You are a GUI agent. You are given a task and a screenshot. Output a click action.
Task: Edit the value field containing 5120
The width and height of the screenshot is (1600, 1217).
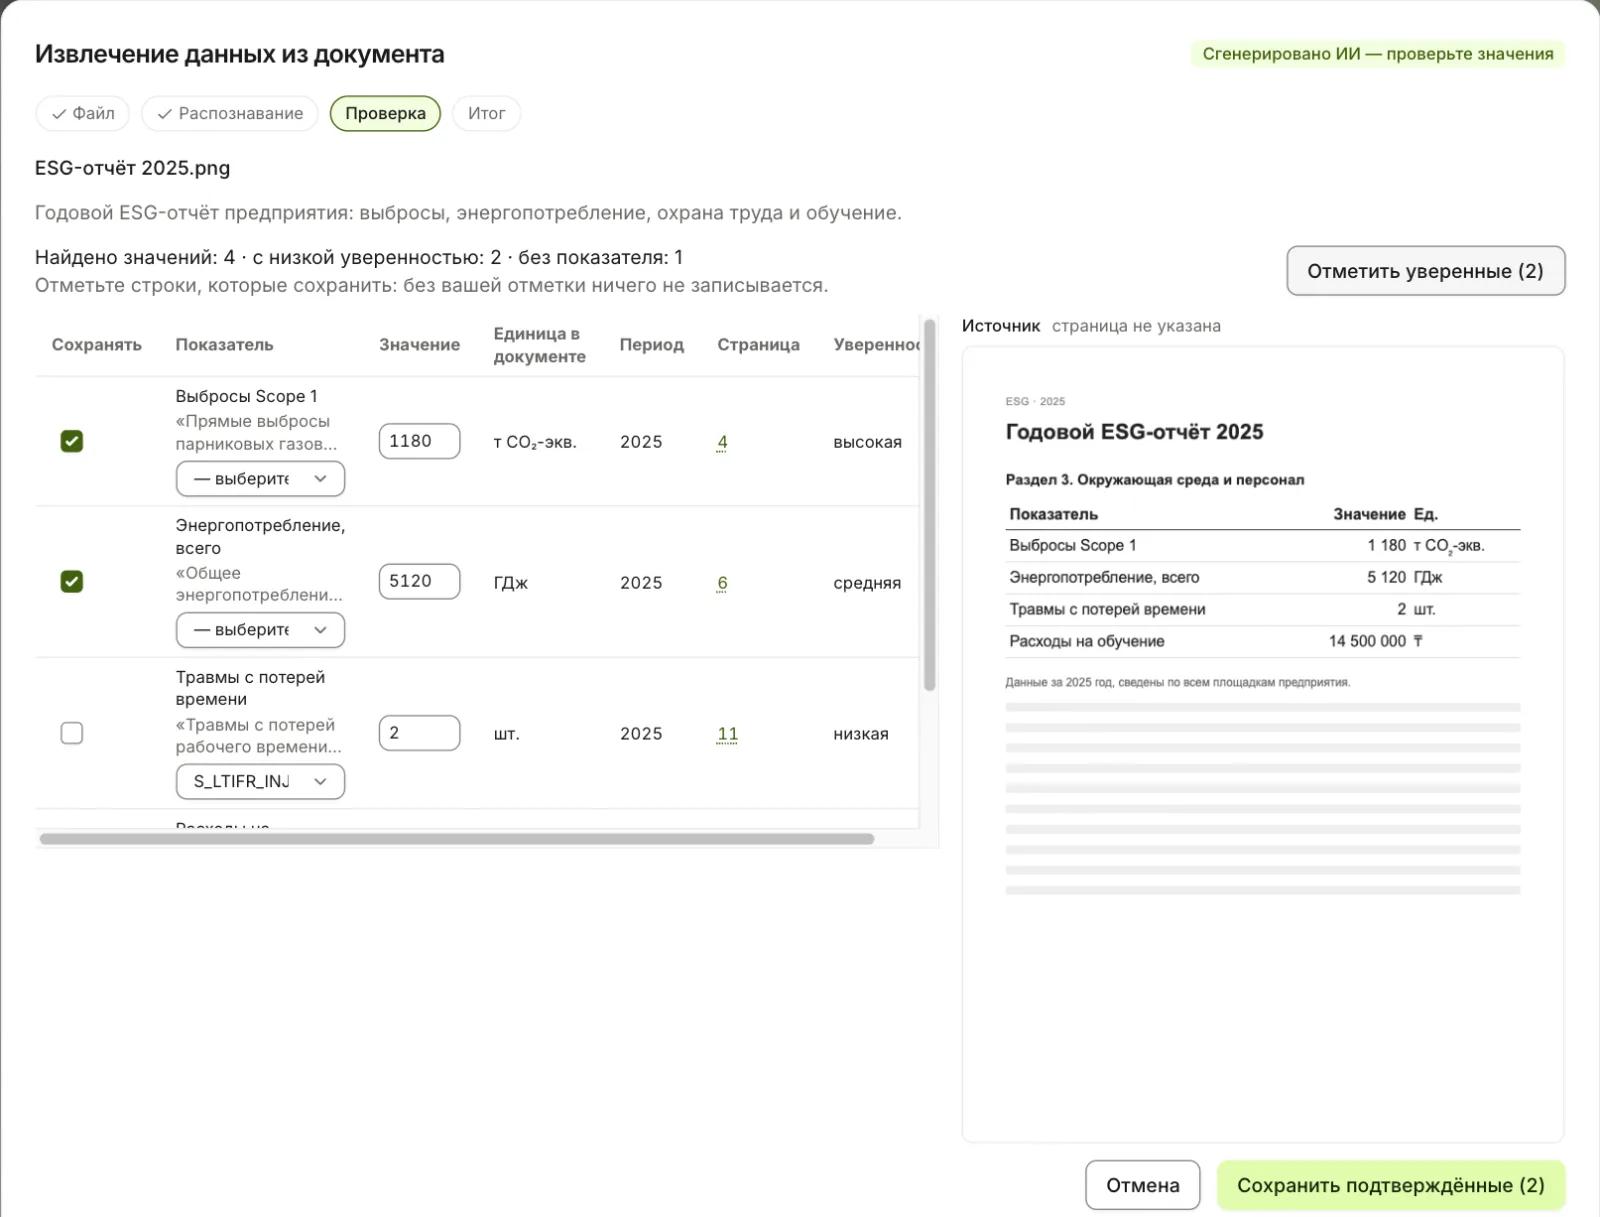coord(419,581)
